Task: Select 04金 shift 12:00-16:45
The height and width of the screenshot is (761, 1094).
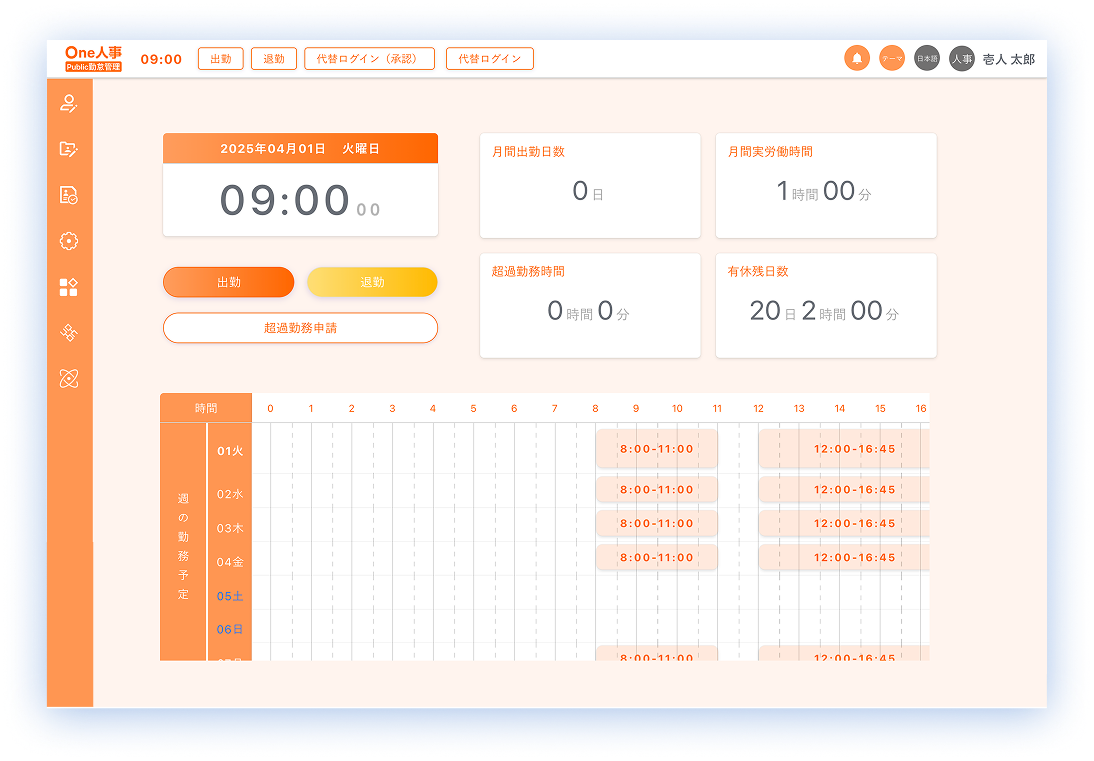Action: pos(844,557)
